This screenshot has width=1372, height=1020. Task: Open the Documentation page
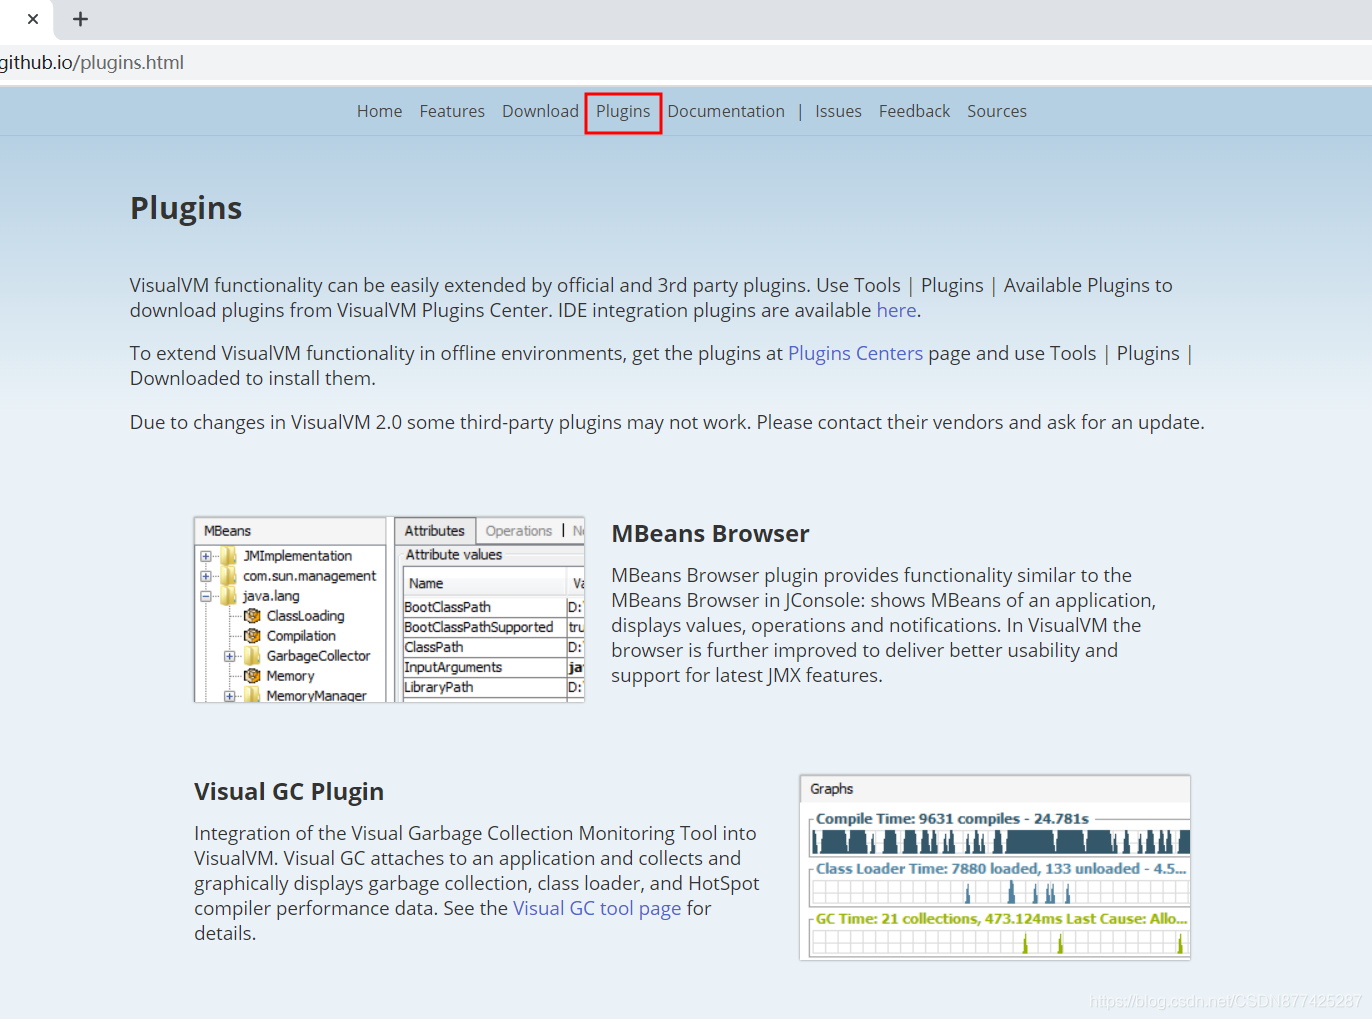click(726, 111)
